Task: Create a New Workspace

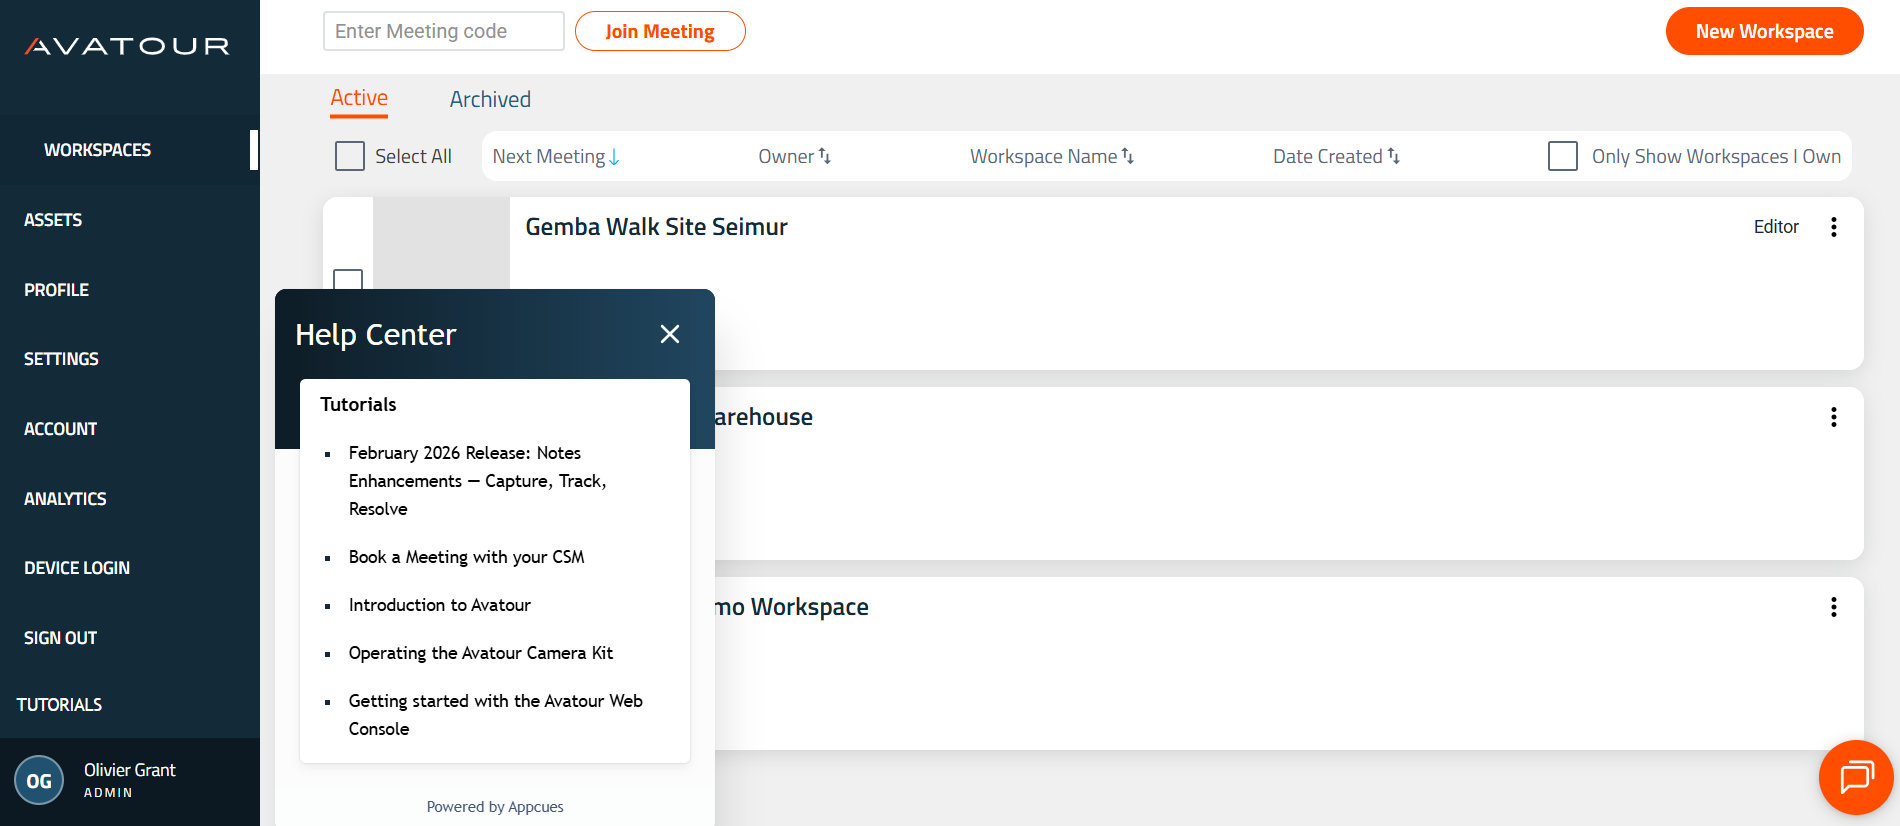Action: pos(1764,31)
